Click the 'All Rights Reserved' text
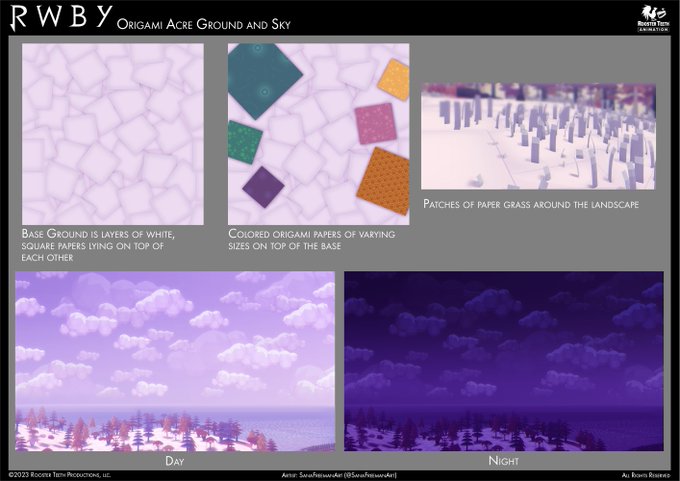The height and width of the screenshot is (481, 680). 646,475
